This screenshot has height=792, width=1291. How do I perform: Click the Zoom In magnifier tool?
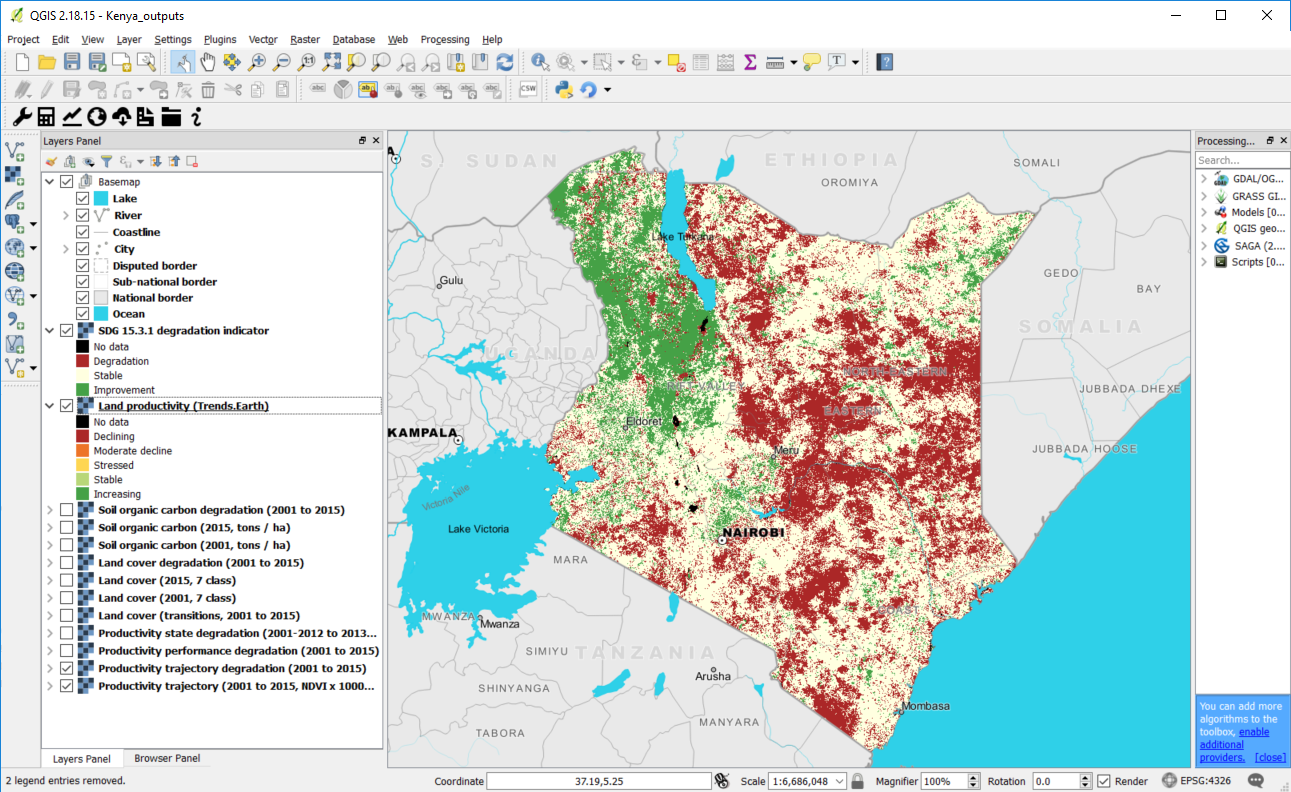point(257,62)
